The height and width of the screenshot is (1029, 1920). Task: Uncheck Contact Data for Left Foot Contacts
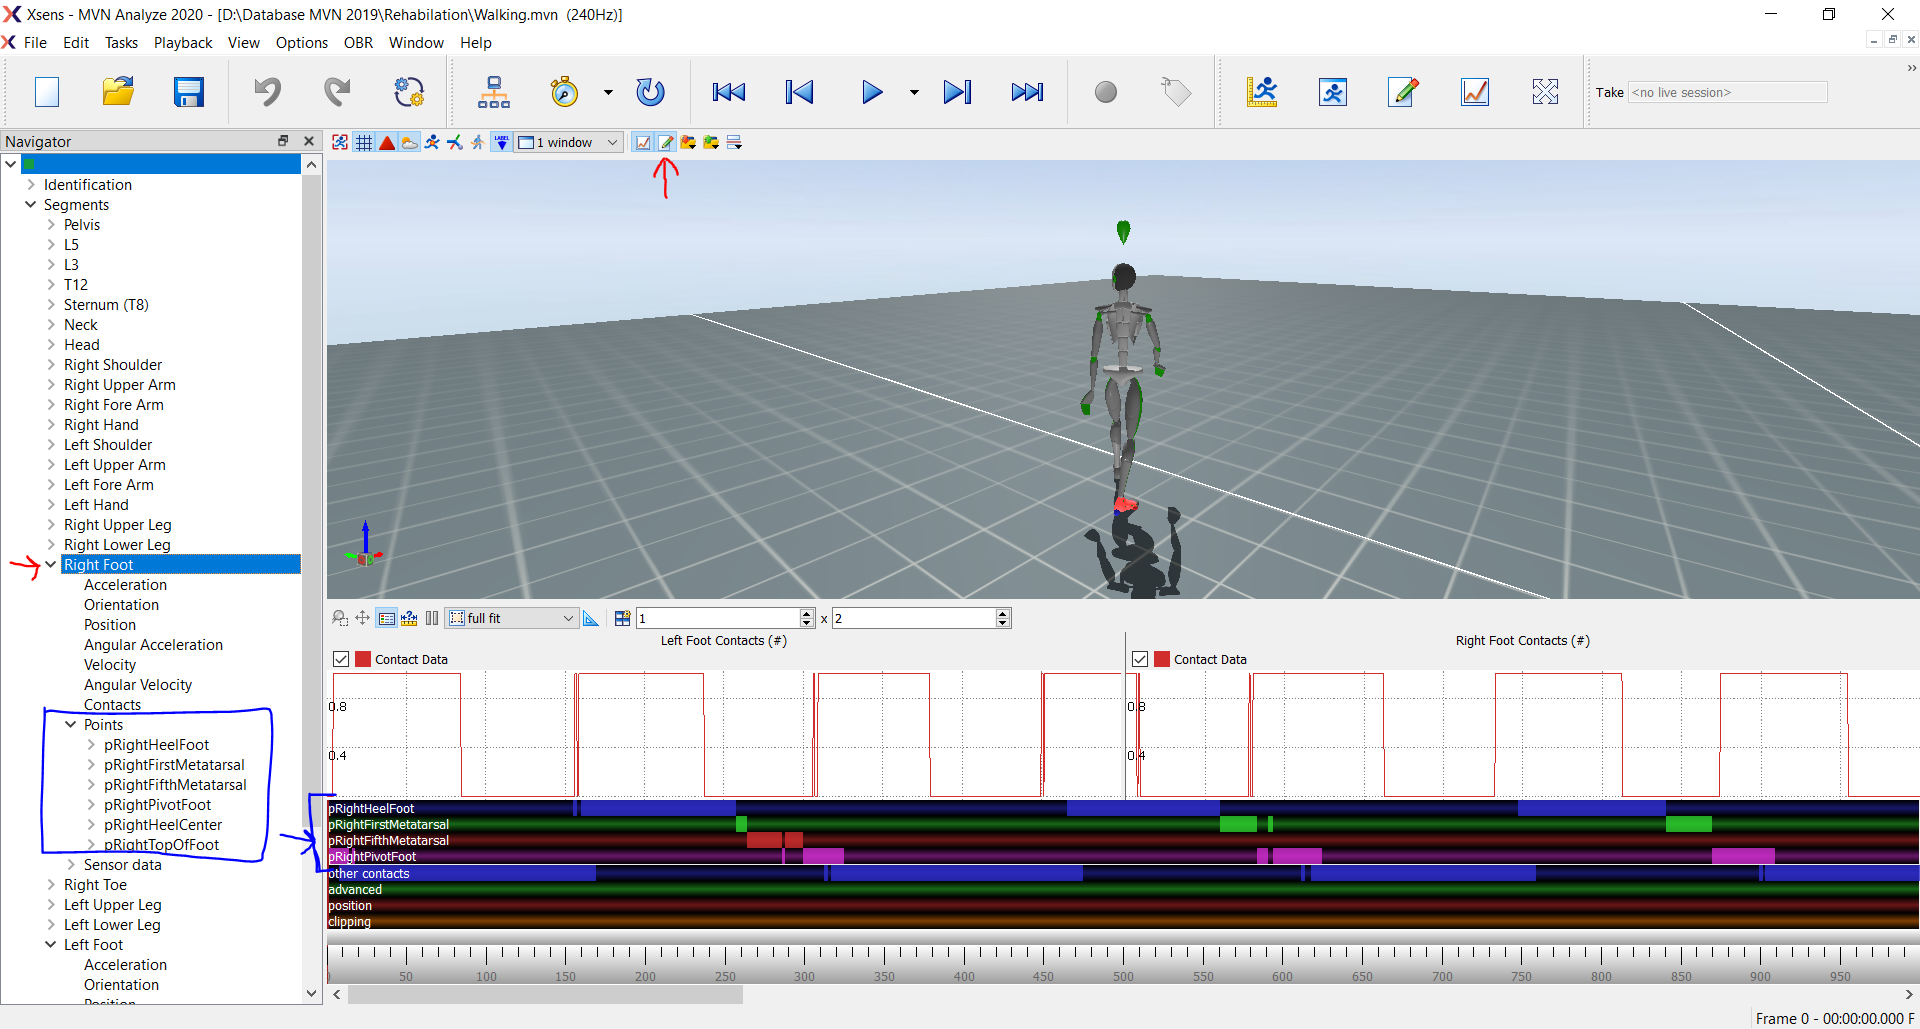pyautogui.click(x=341, y=659)
